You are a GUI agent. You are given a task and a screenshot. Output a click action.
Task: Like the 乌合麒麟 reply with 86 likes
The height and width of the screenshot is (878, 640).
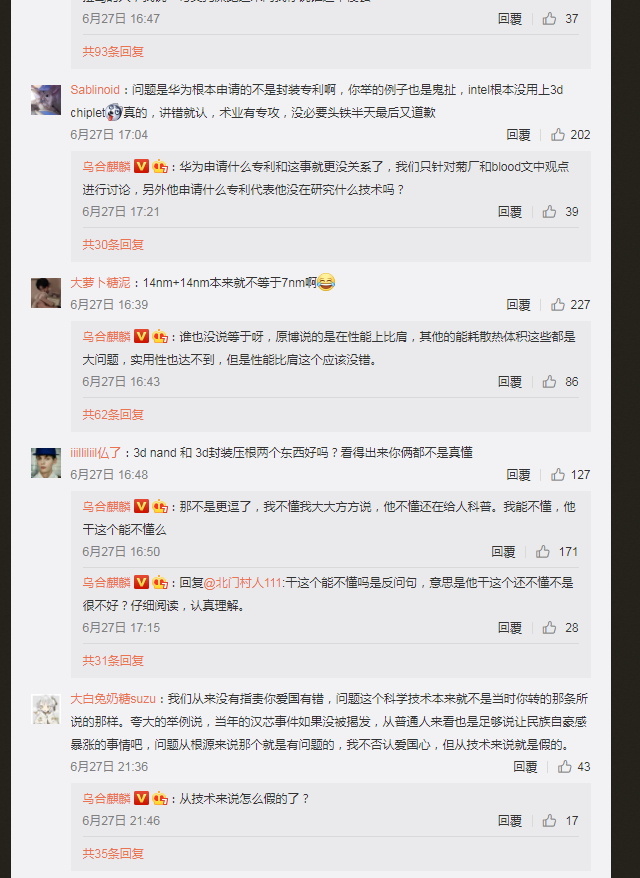[549, 382]
